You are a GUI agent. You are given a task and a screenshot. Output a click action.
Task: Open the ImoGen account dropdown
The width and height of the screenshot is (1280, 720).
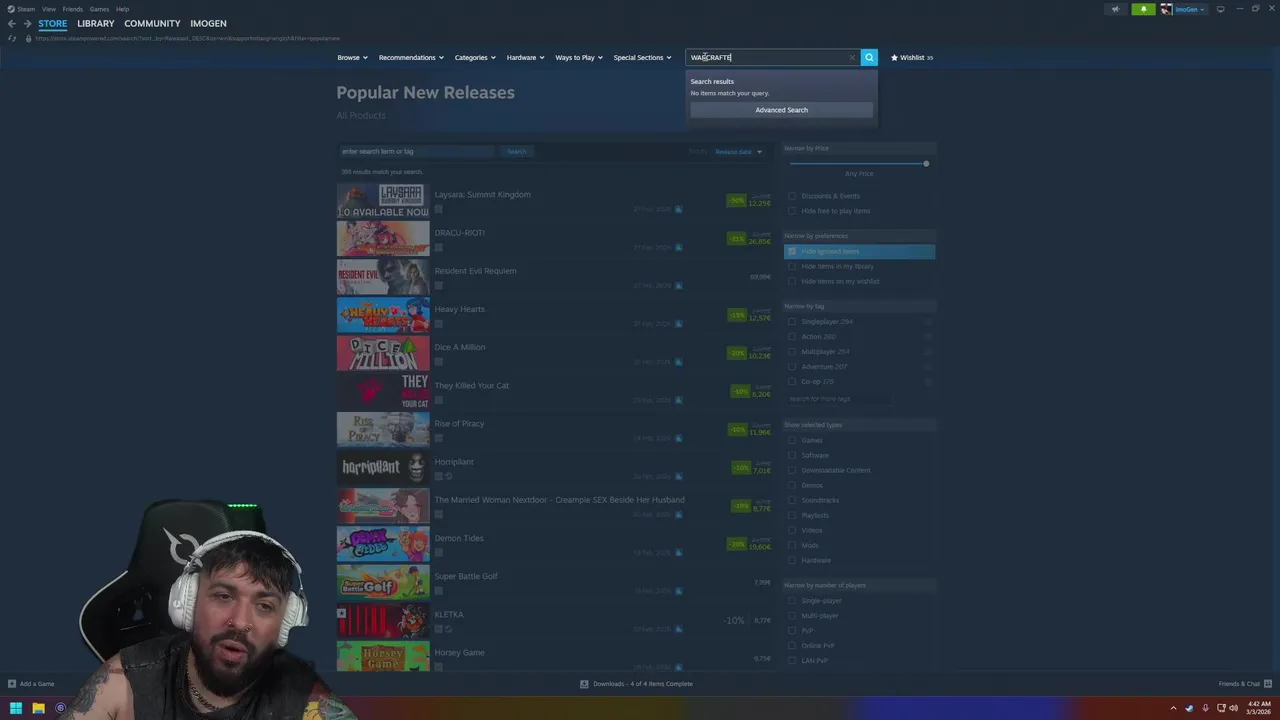(1190, 9)
